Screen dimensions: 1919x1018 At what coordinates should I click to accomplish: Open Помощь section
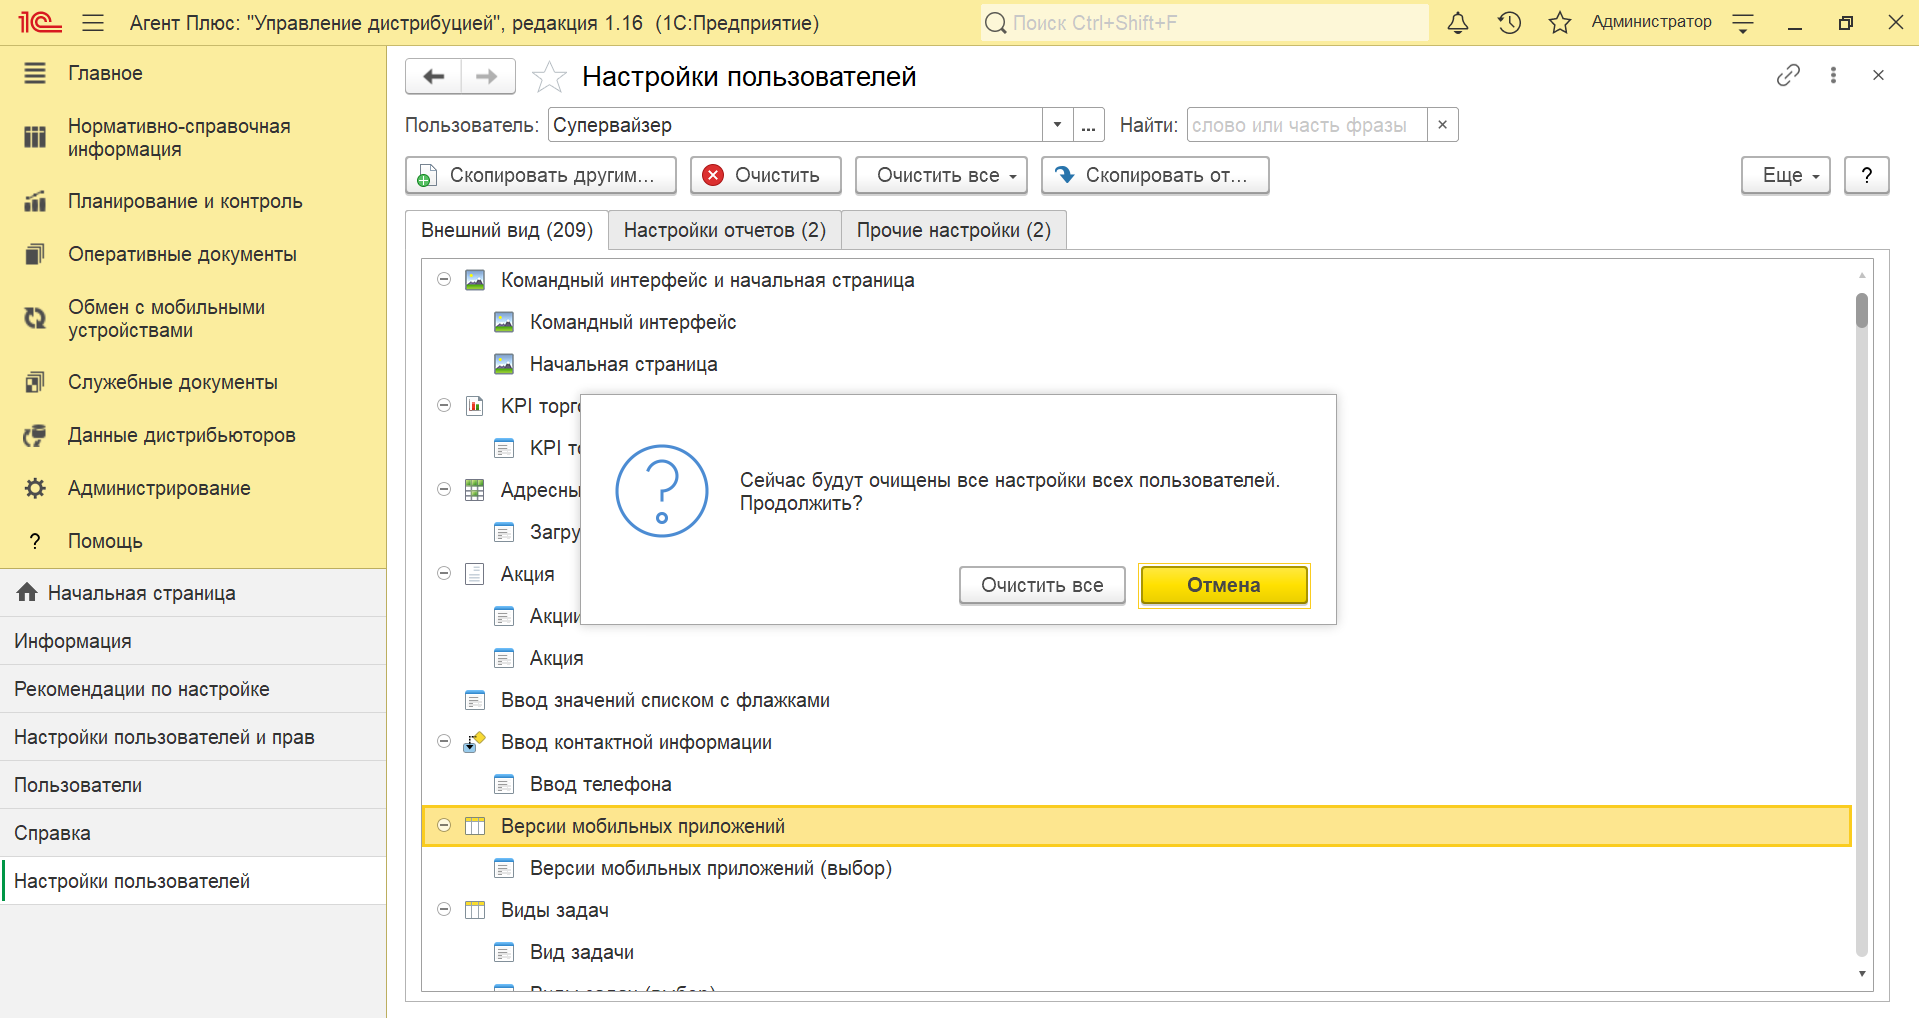click(193, 541)
